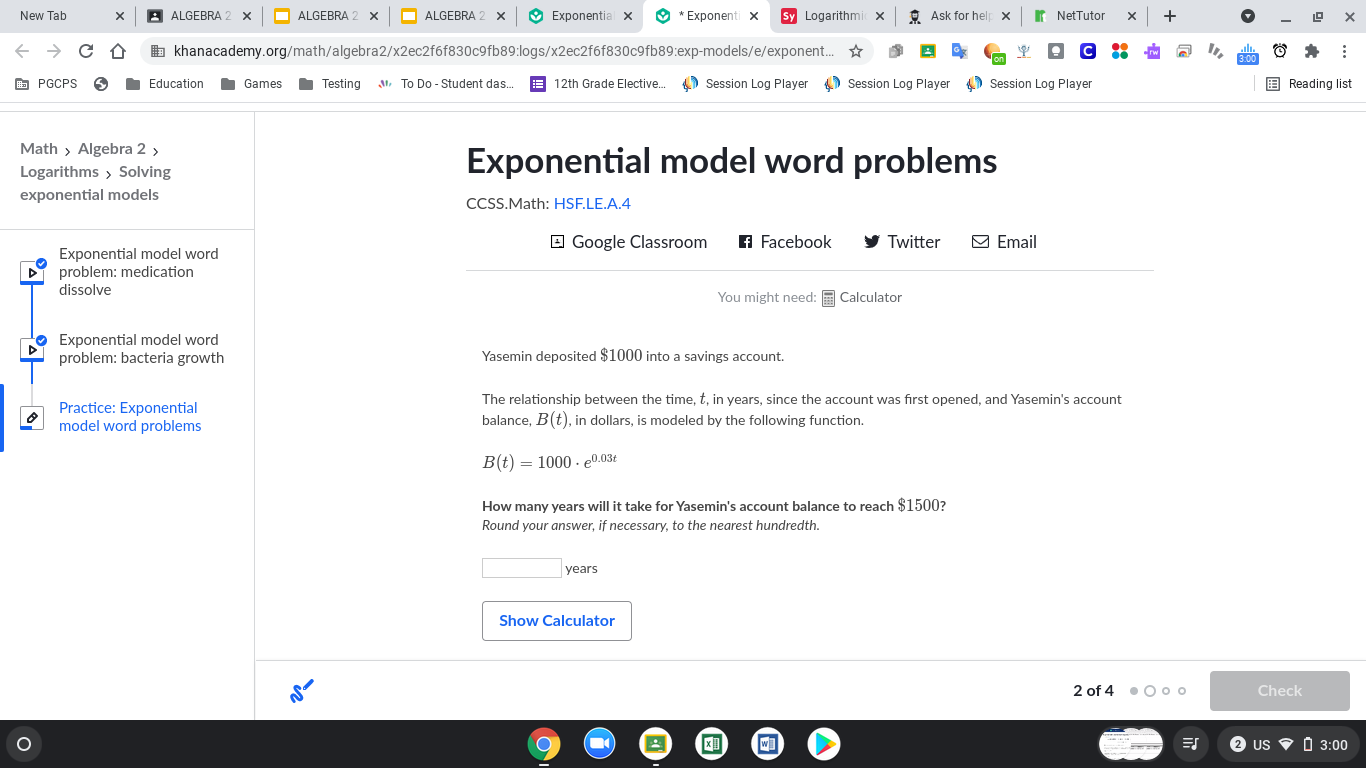The image size is (1366, 768).
Task: Launch Excel from the shelf
Action: coord(711,744)
